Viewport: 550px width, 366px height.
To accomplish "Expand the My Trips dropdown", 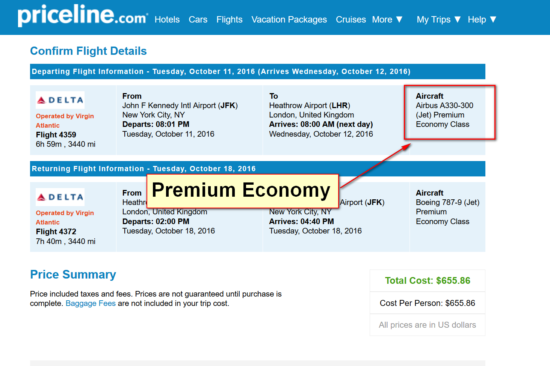I will [x=438, y=20].
